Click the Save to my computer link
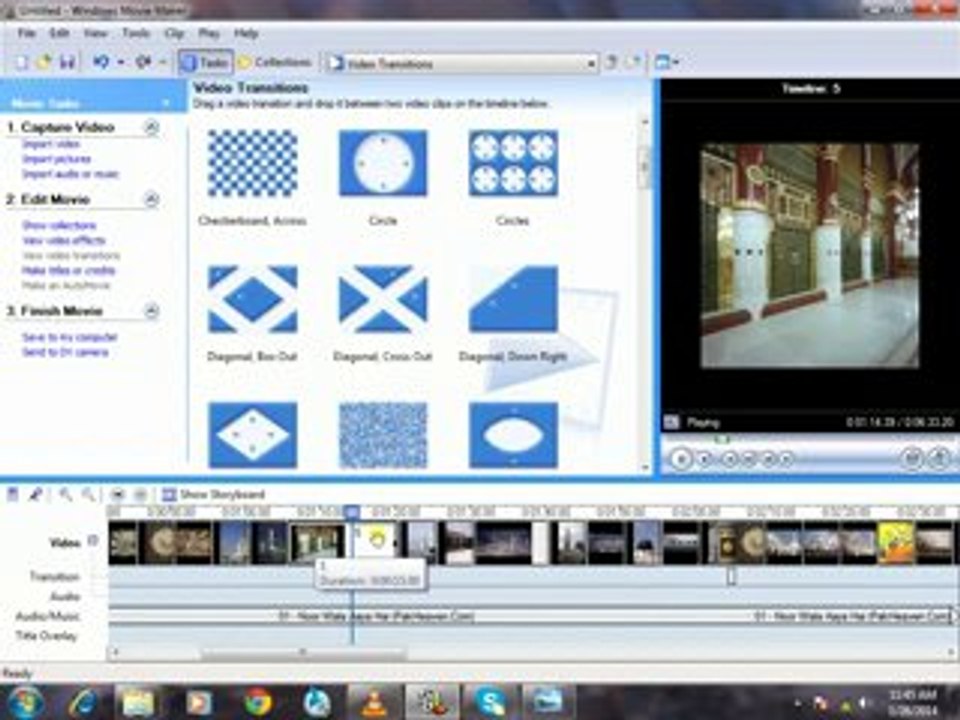 pos(70,337)
